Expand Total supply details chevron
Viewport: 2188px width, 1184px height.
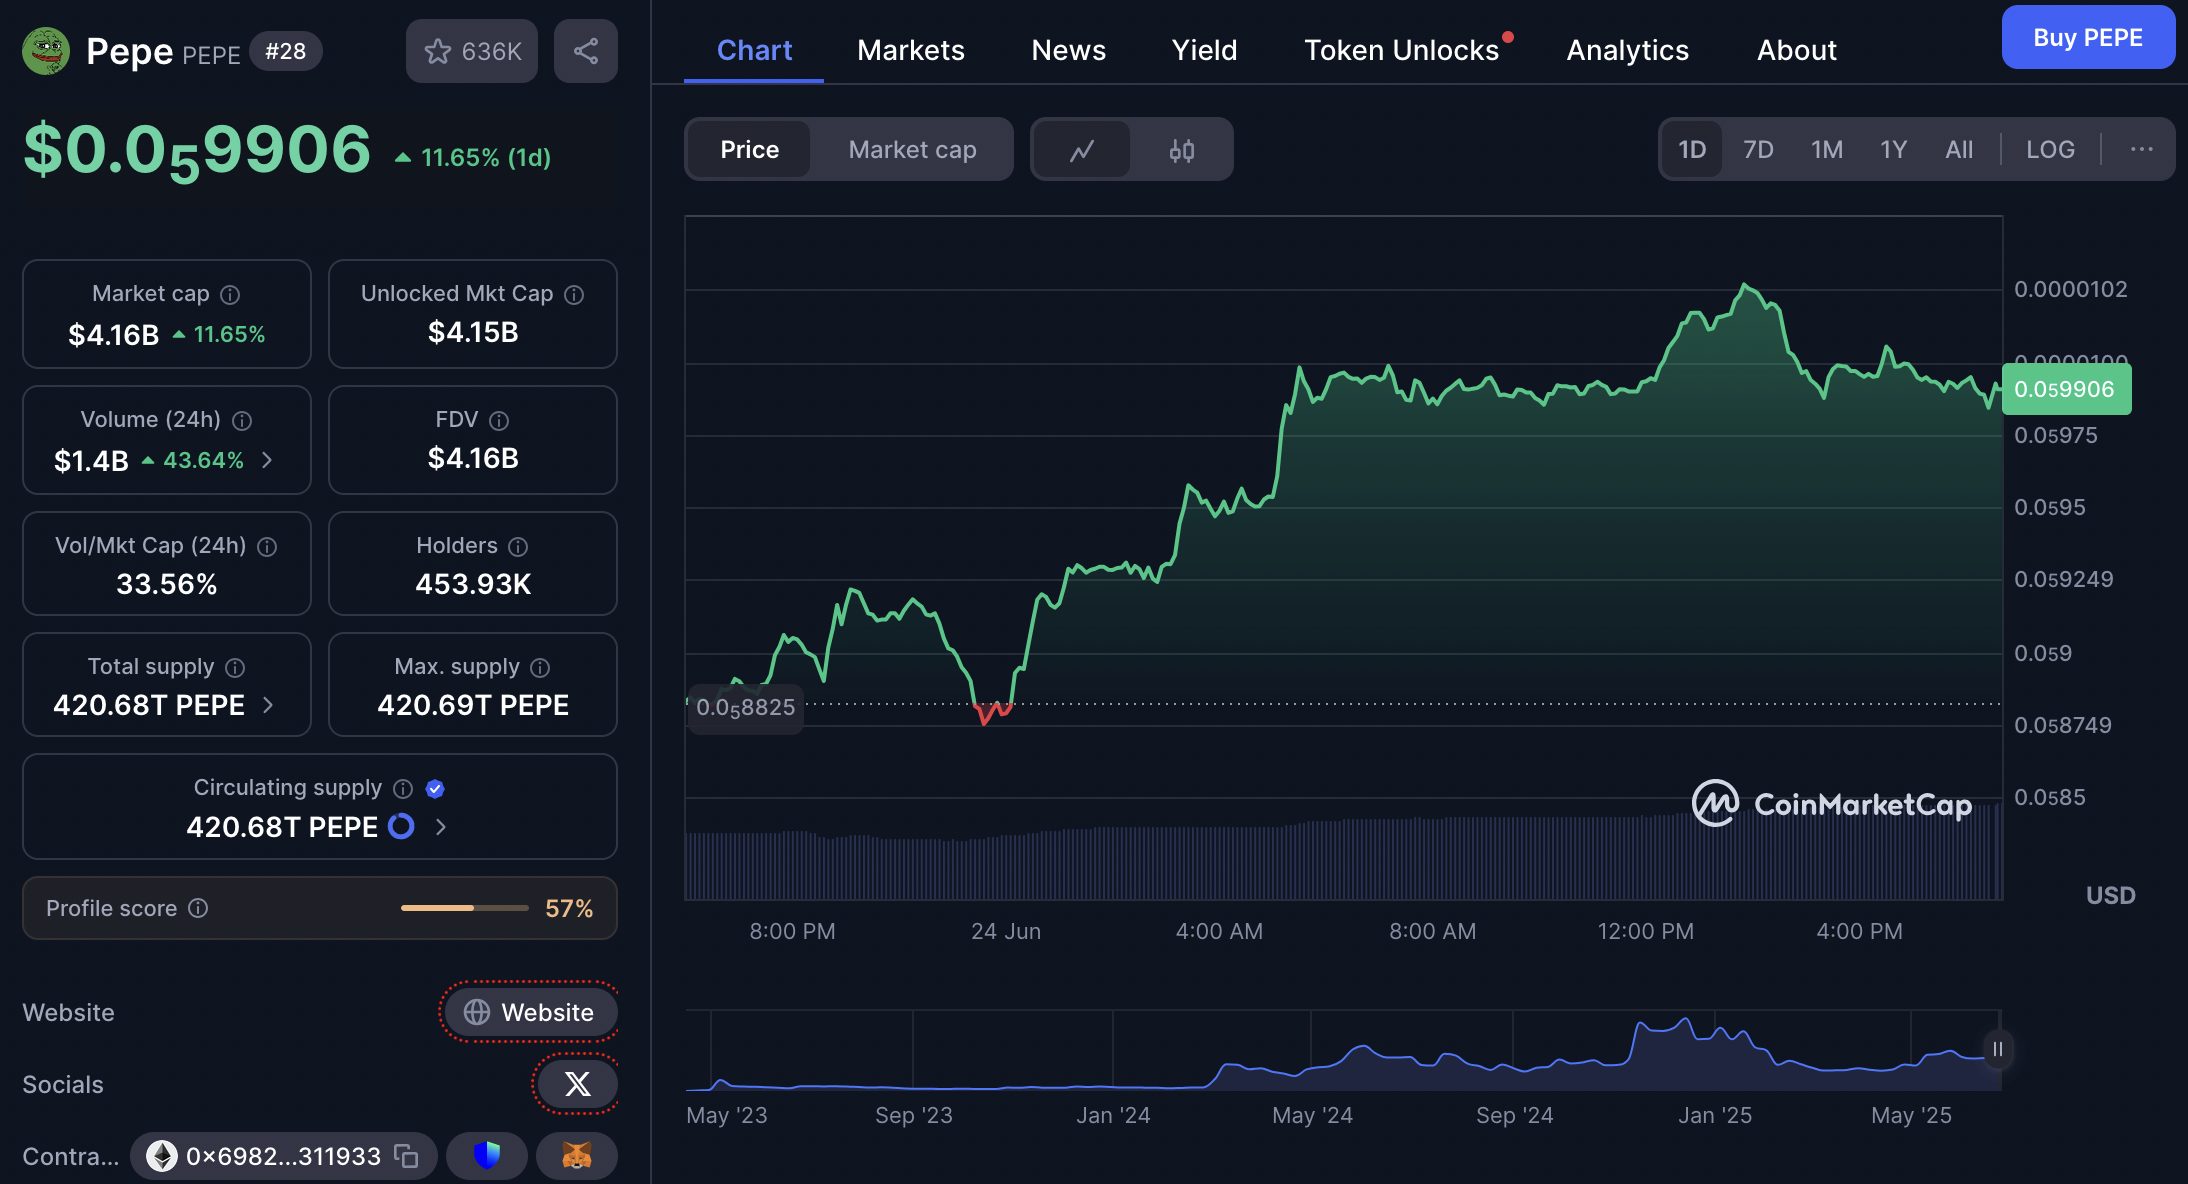click(268, 705)
